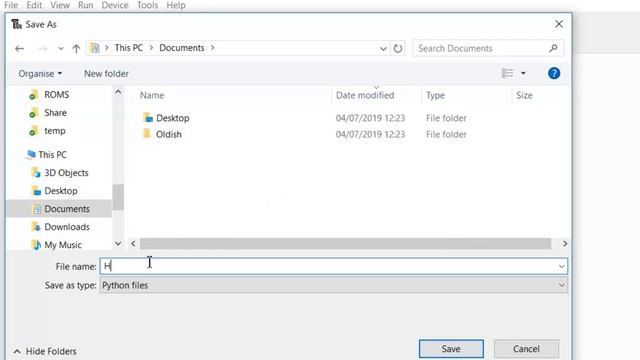The image size is (640, 360).
Task: Open the Tools menu
Action: pos(147,5)
